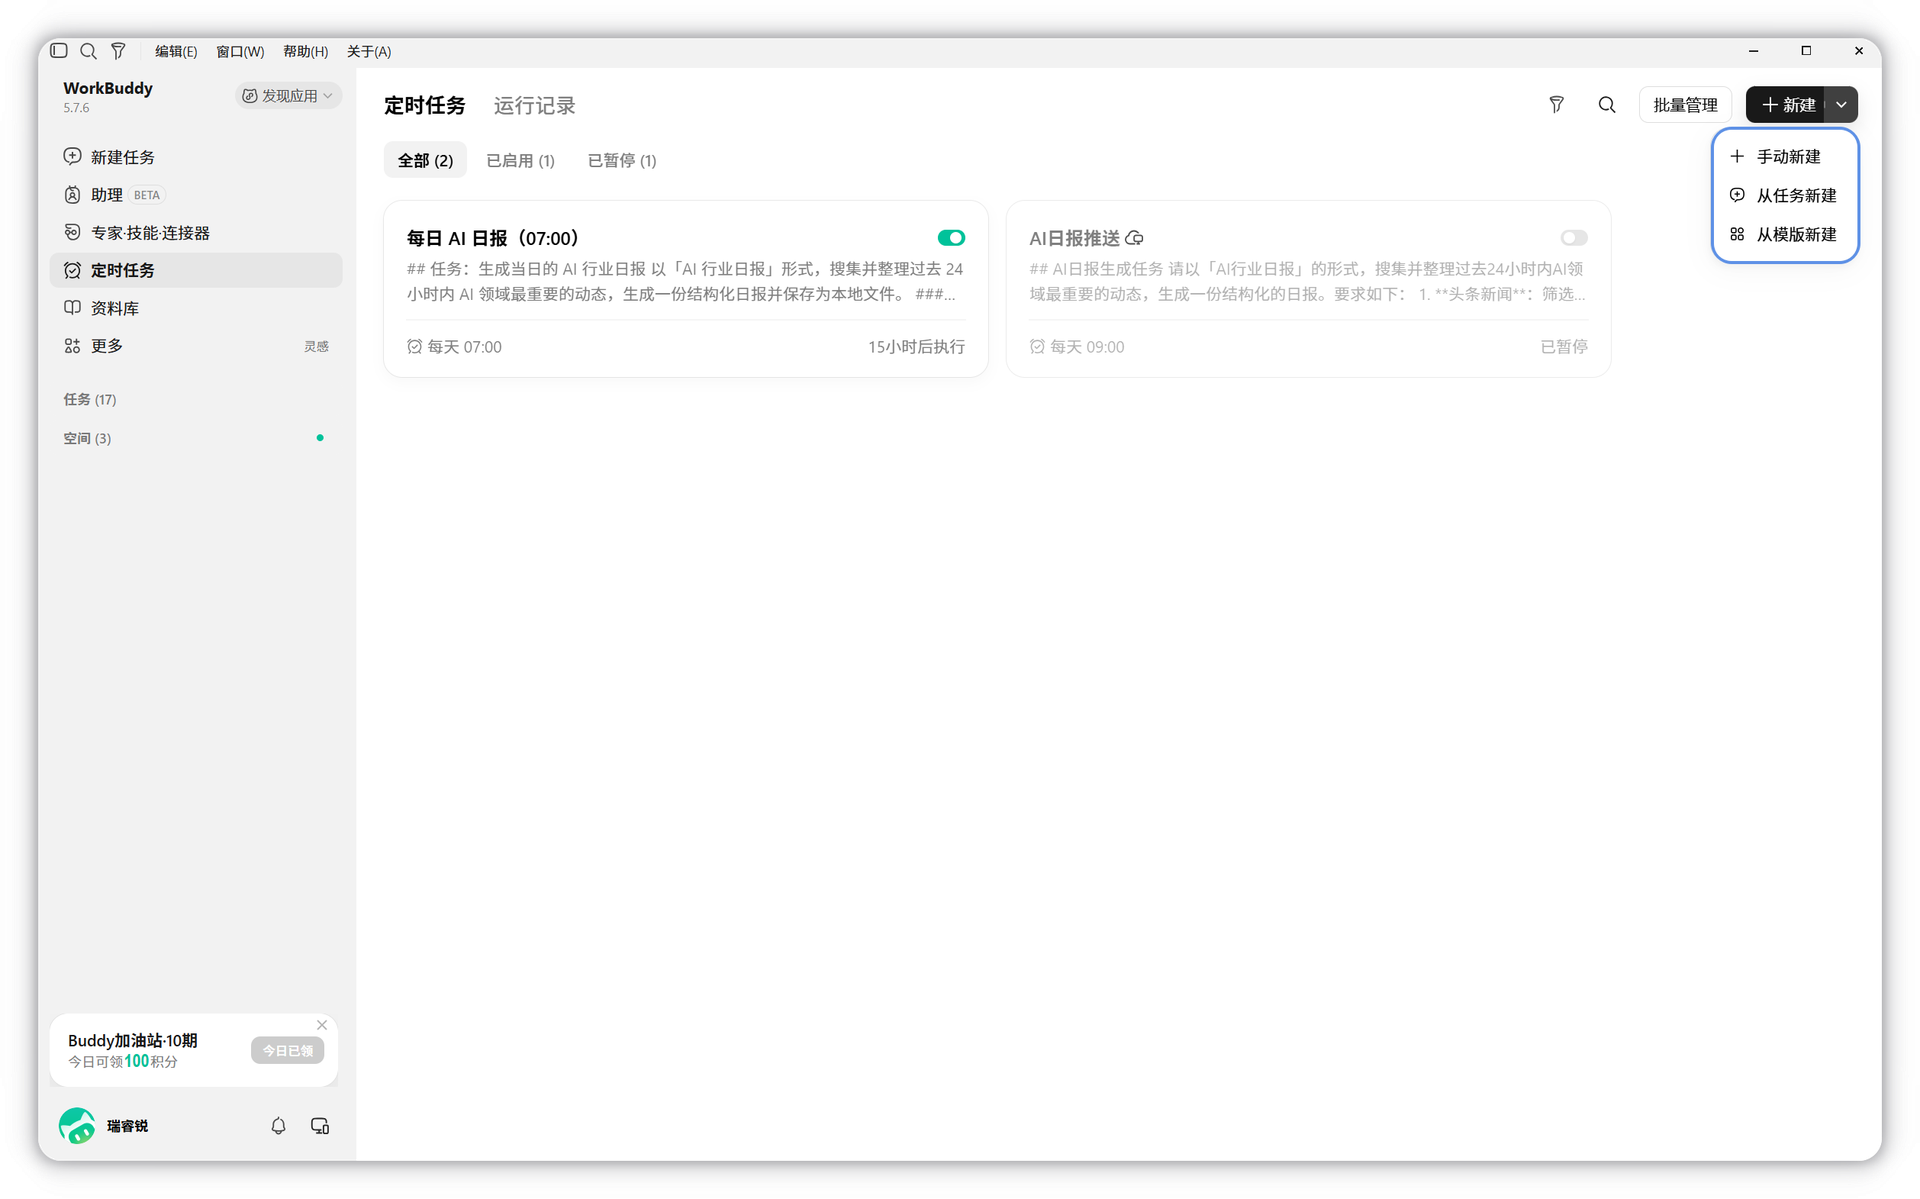Minimize the WorkBuddy window
Image resolution: width=1920 pixels, height=1199 pixels.
1753,51
